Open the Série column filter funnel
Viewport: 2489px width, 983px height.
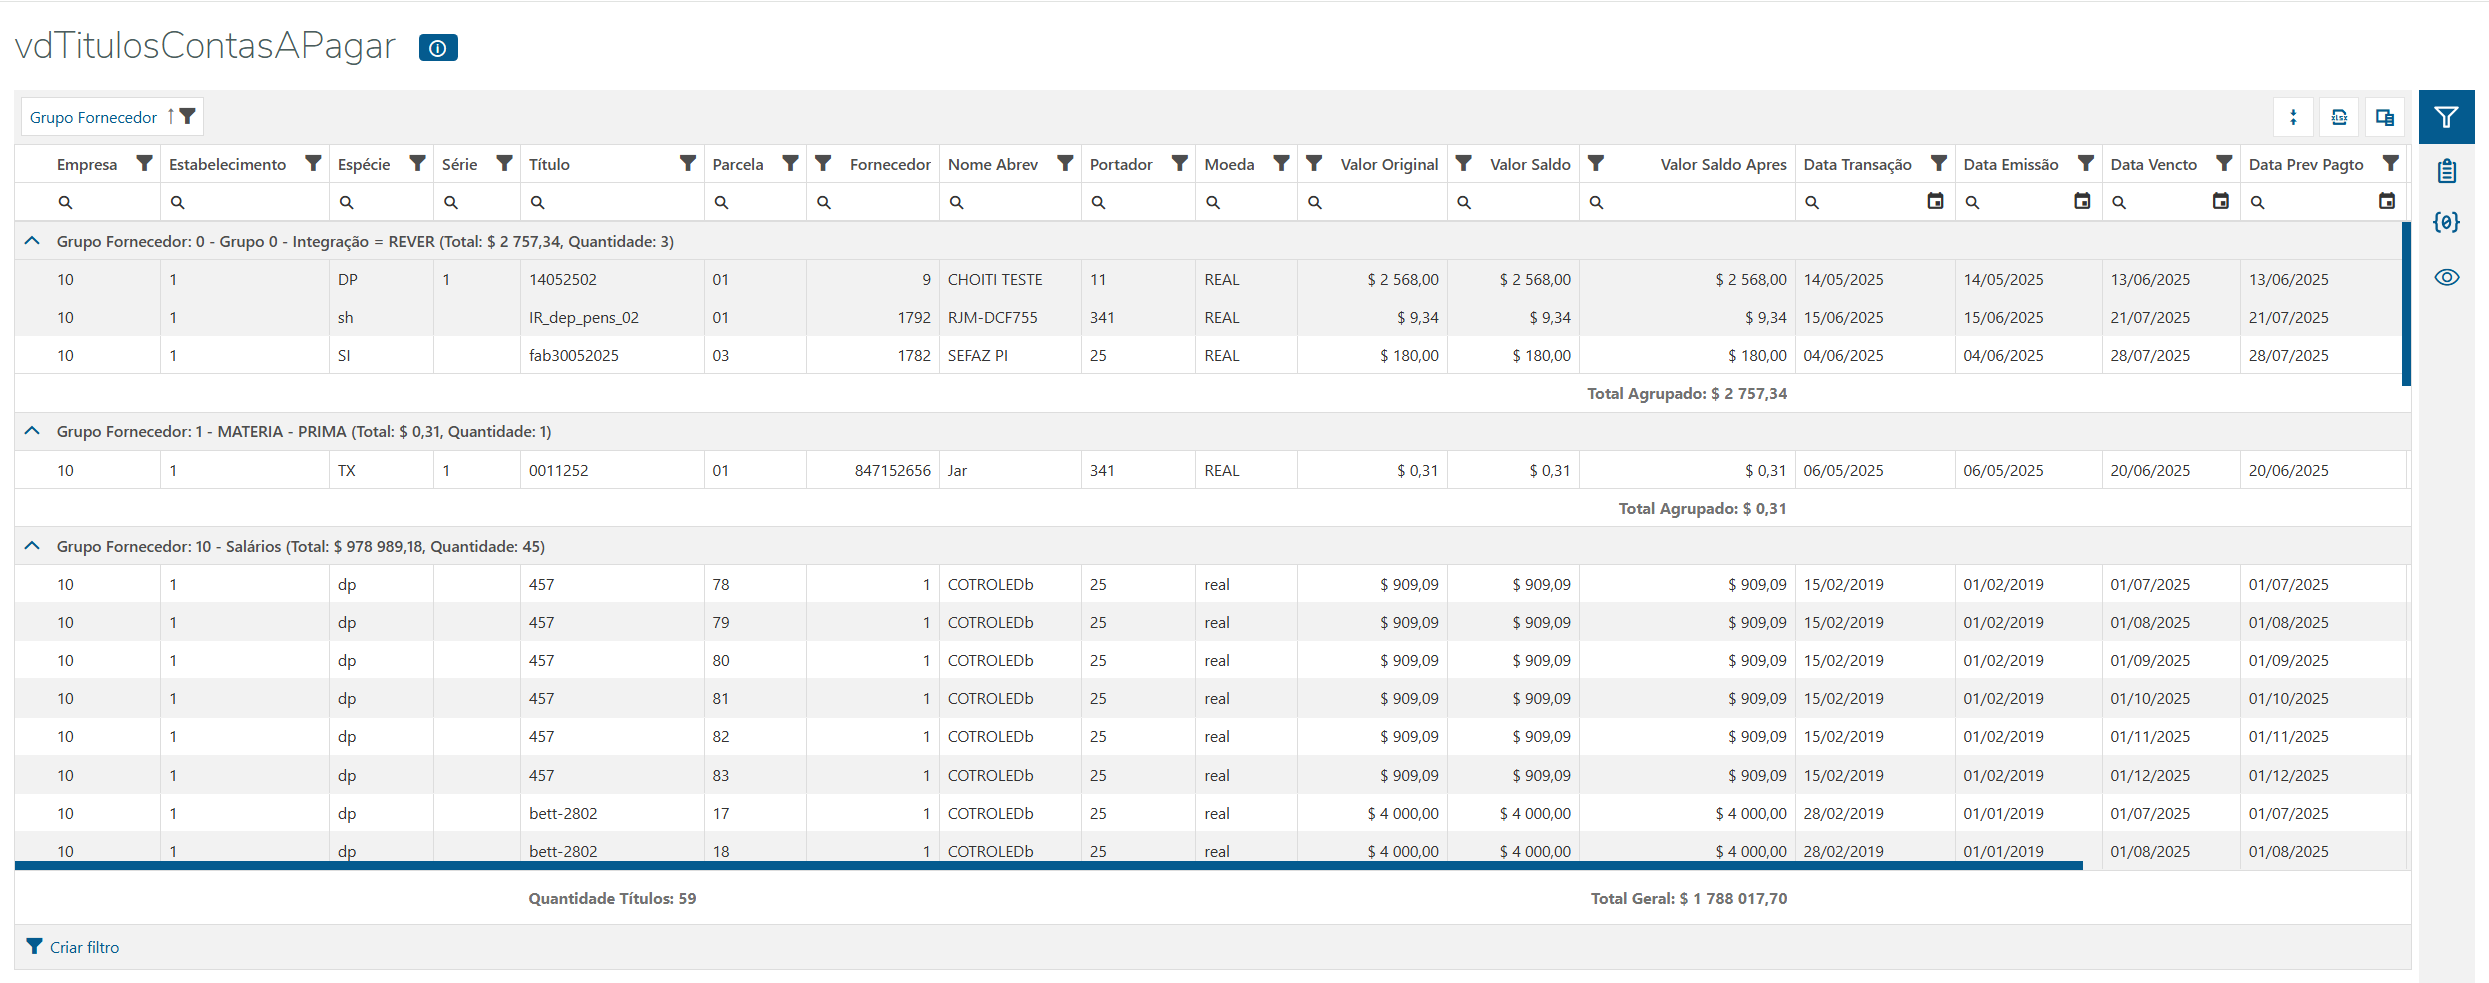click(504, 163)
